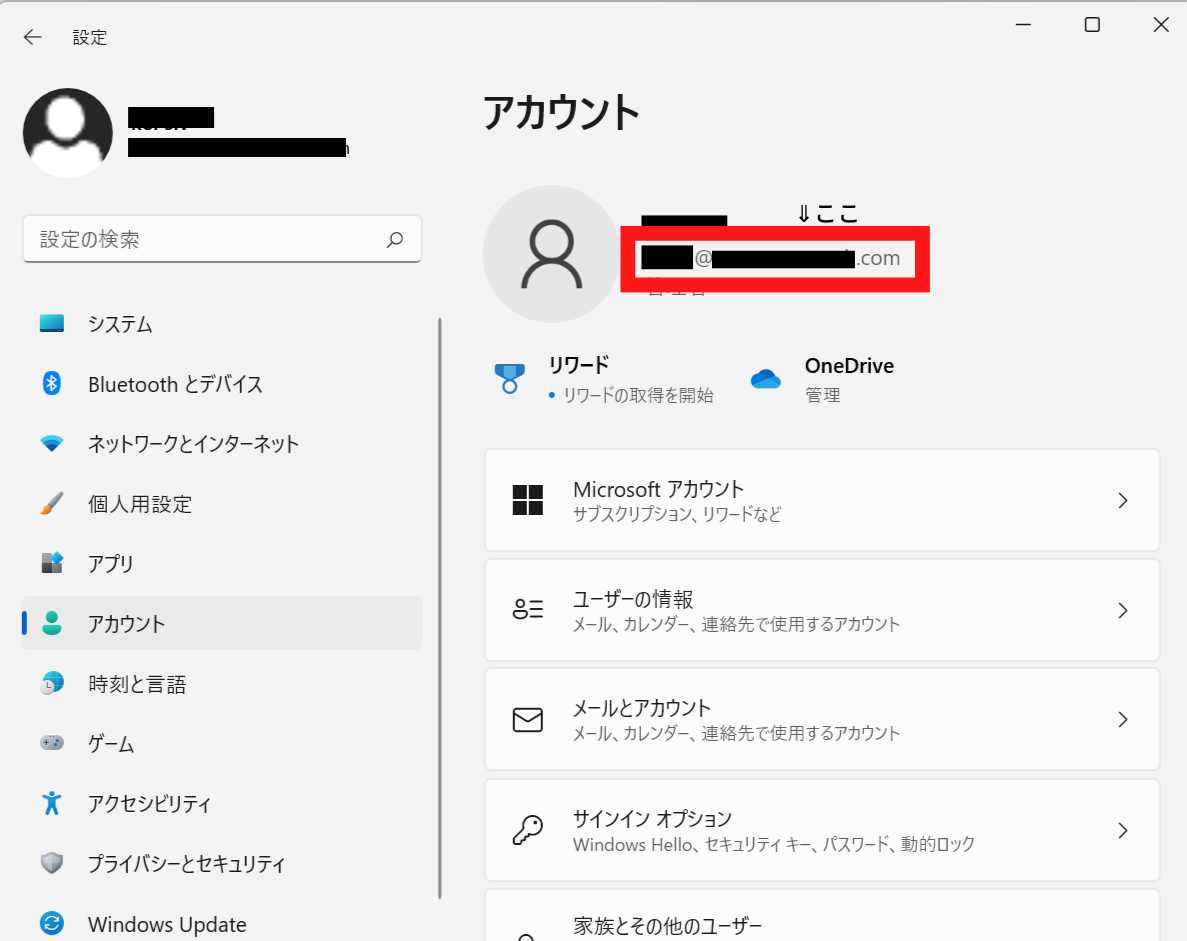Click the sidebar vertical scrollbar

point(439,608)
